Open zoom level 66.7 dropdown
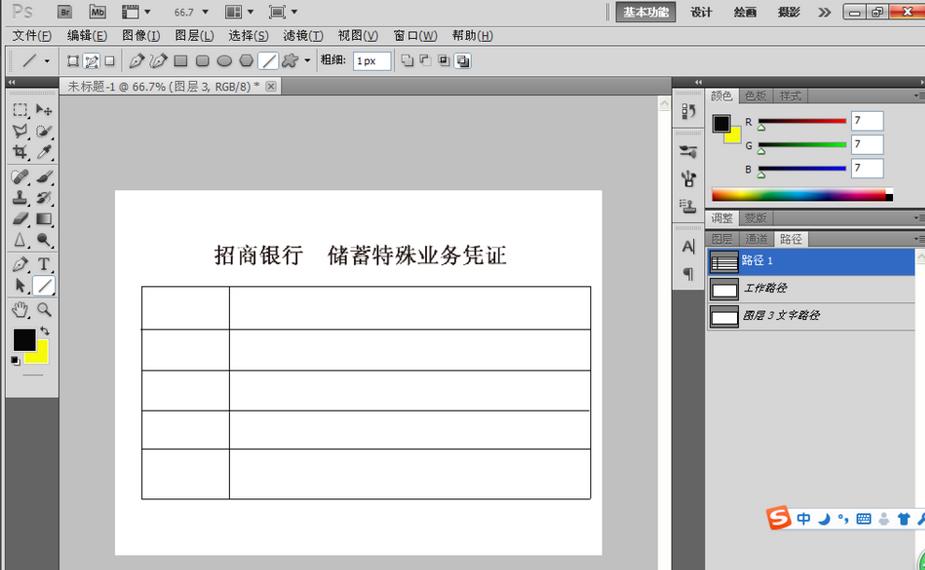 point(205,12)
